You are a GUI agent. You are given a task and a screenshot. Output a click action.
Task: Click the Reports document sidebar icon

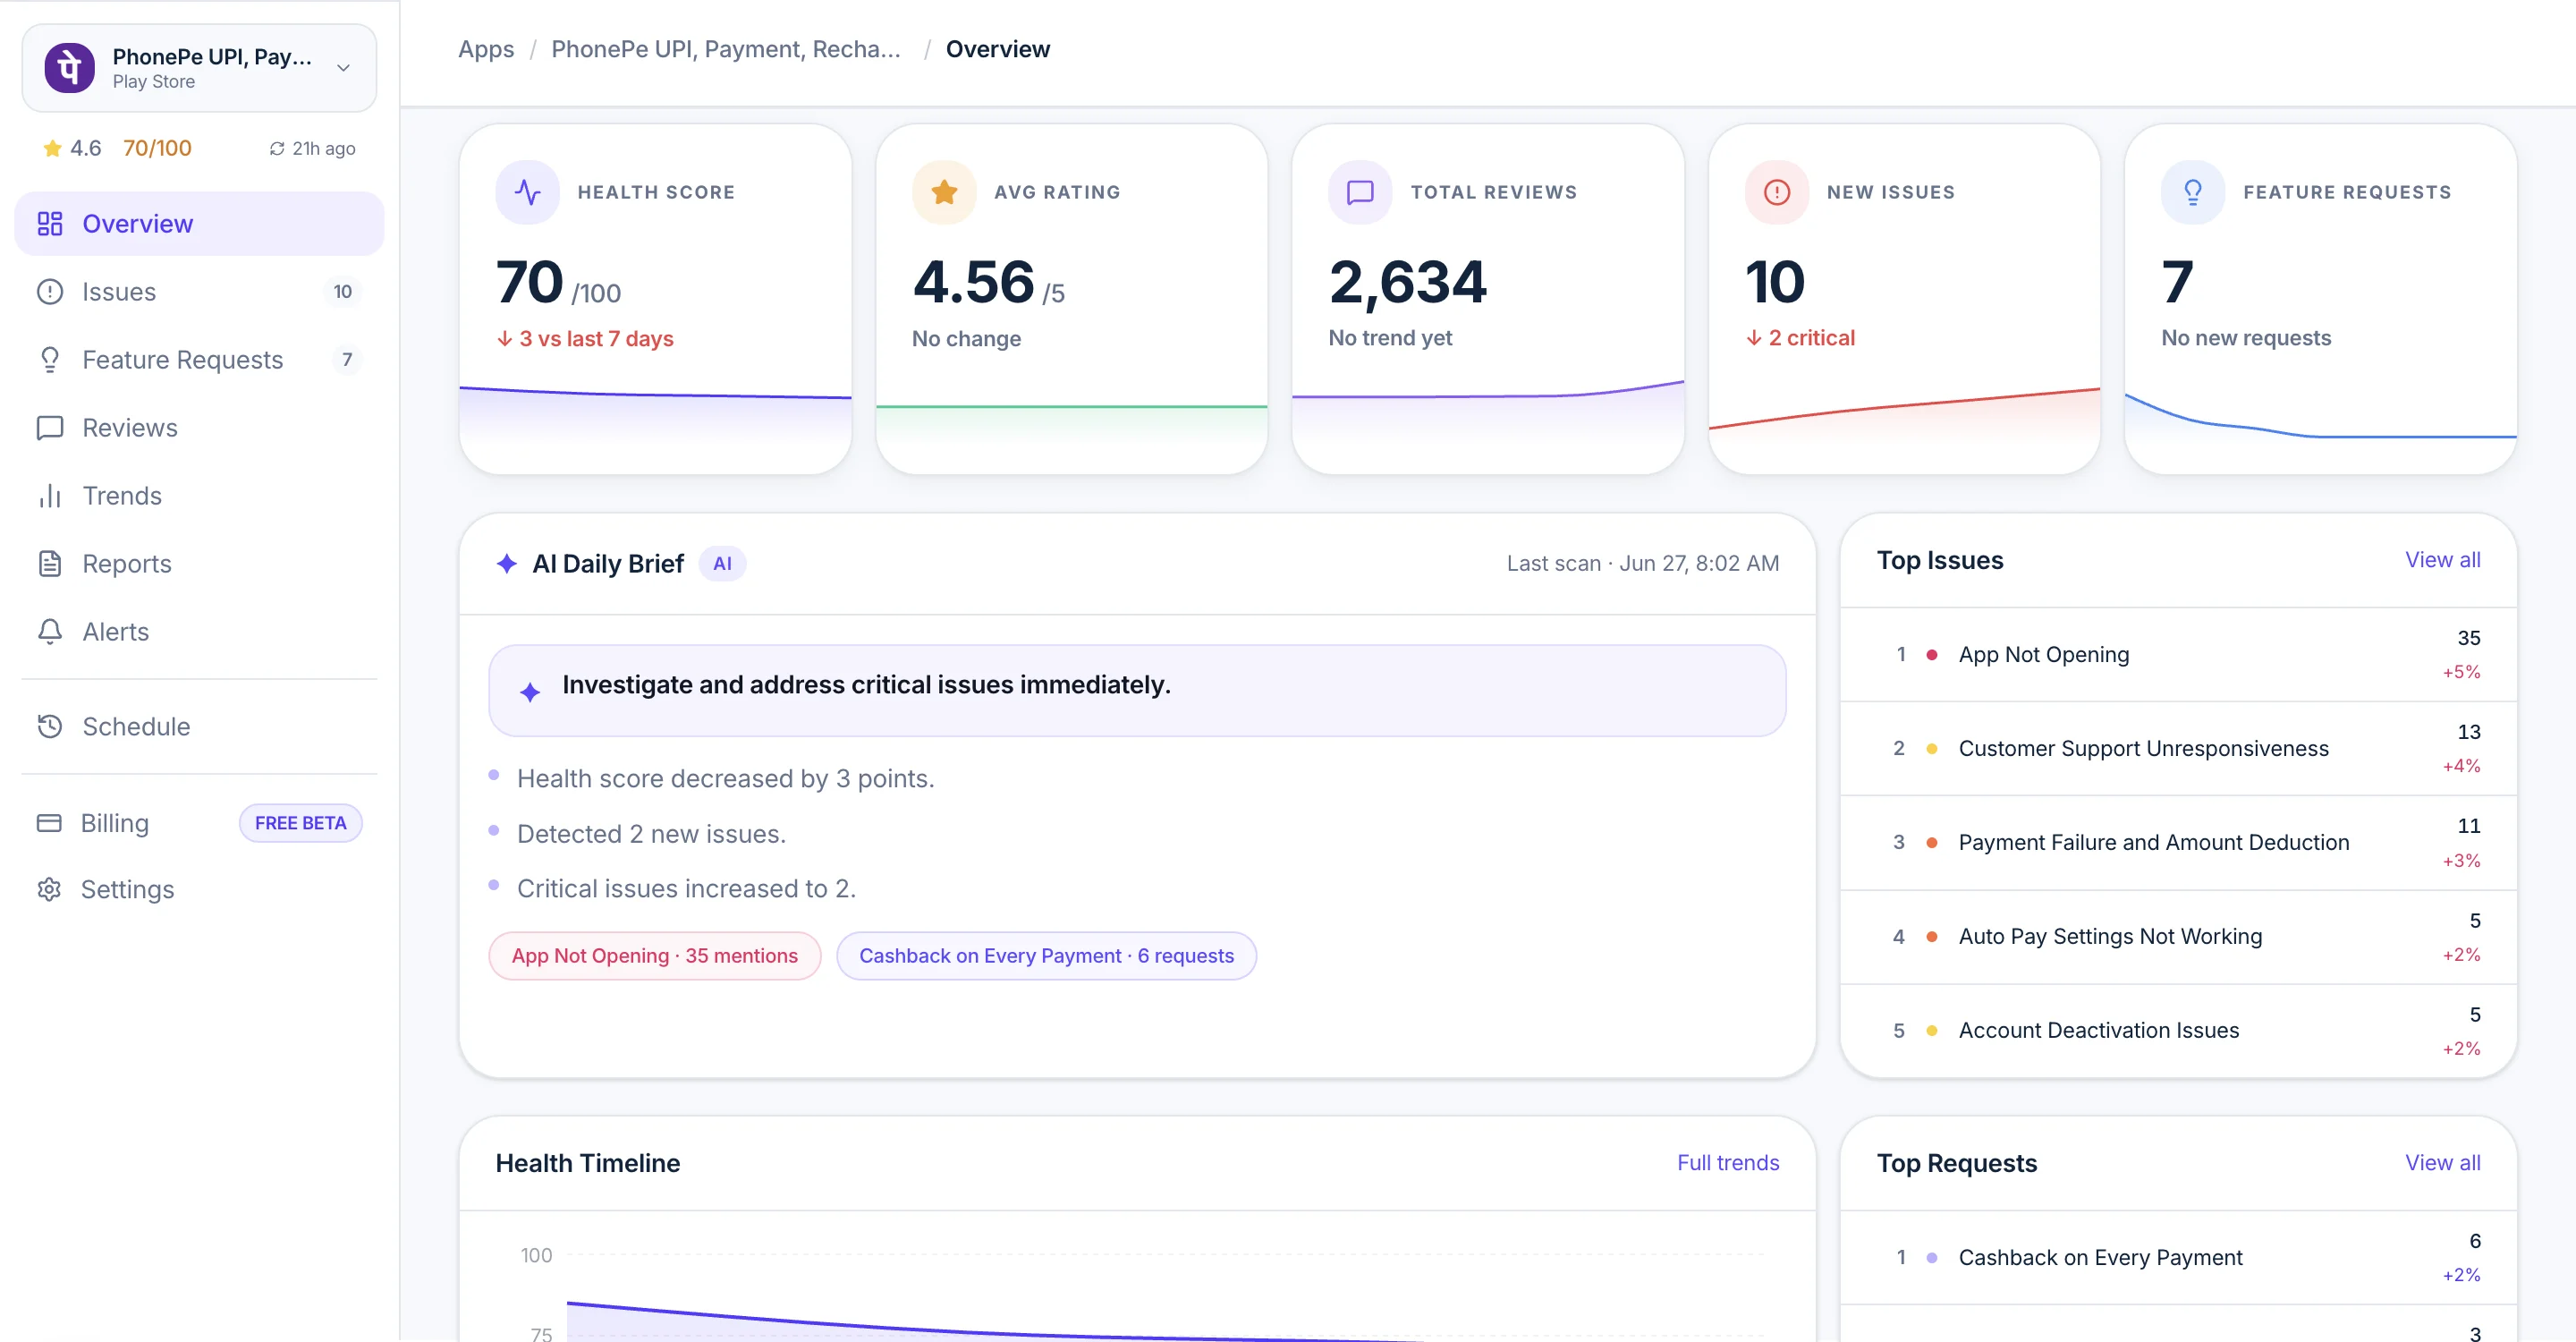click(50, 563)
